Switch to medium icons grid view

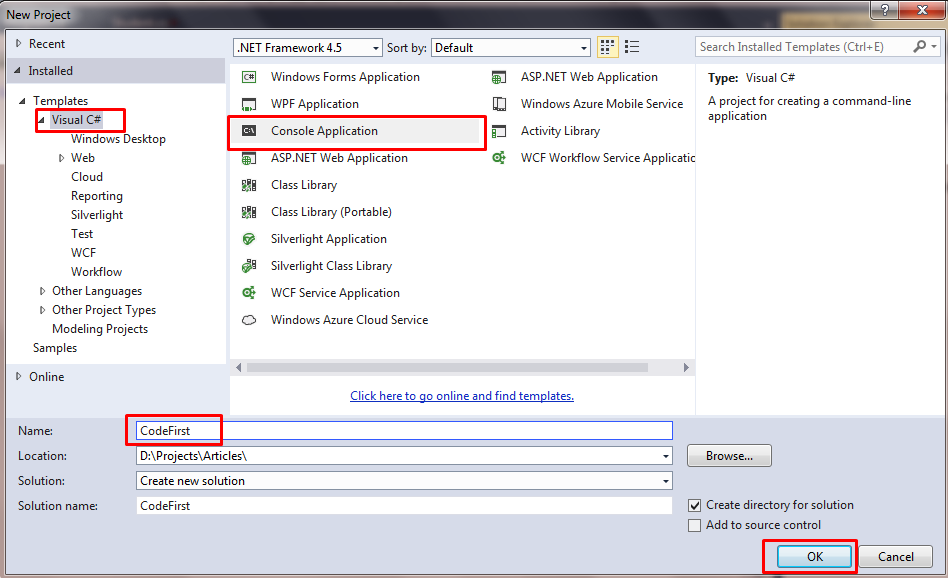(607, 47)
